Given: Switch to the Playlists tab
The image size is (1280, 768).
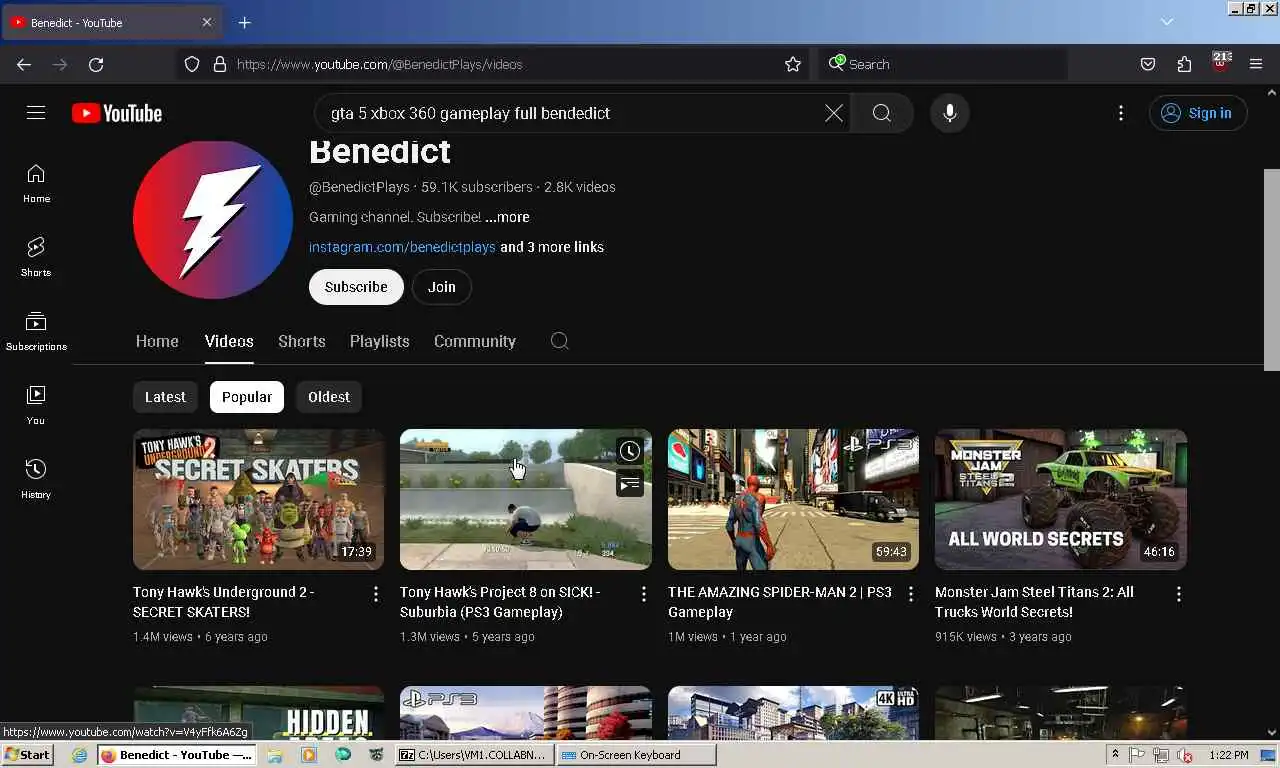Looking at the screenshot, I should [380, 341].
